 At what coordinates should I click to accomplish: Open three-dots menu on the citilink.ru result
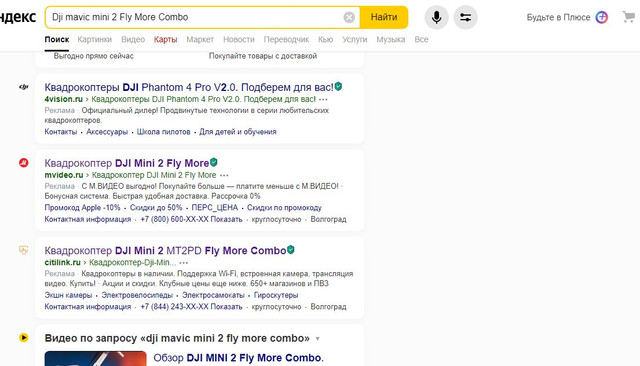click(x=184, y=263)
